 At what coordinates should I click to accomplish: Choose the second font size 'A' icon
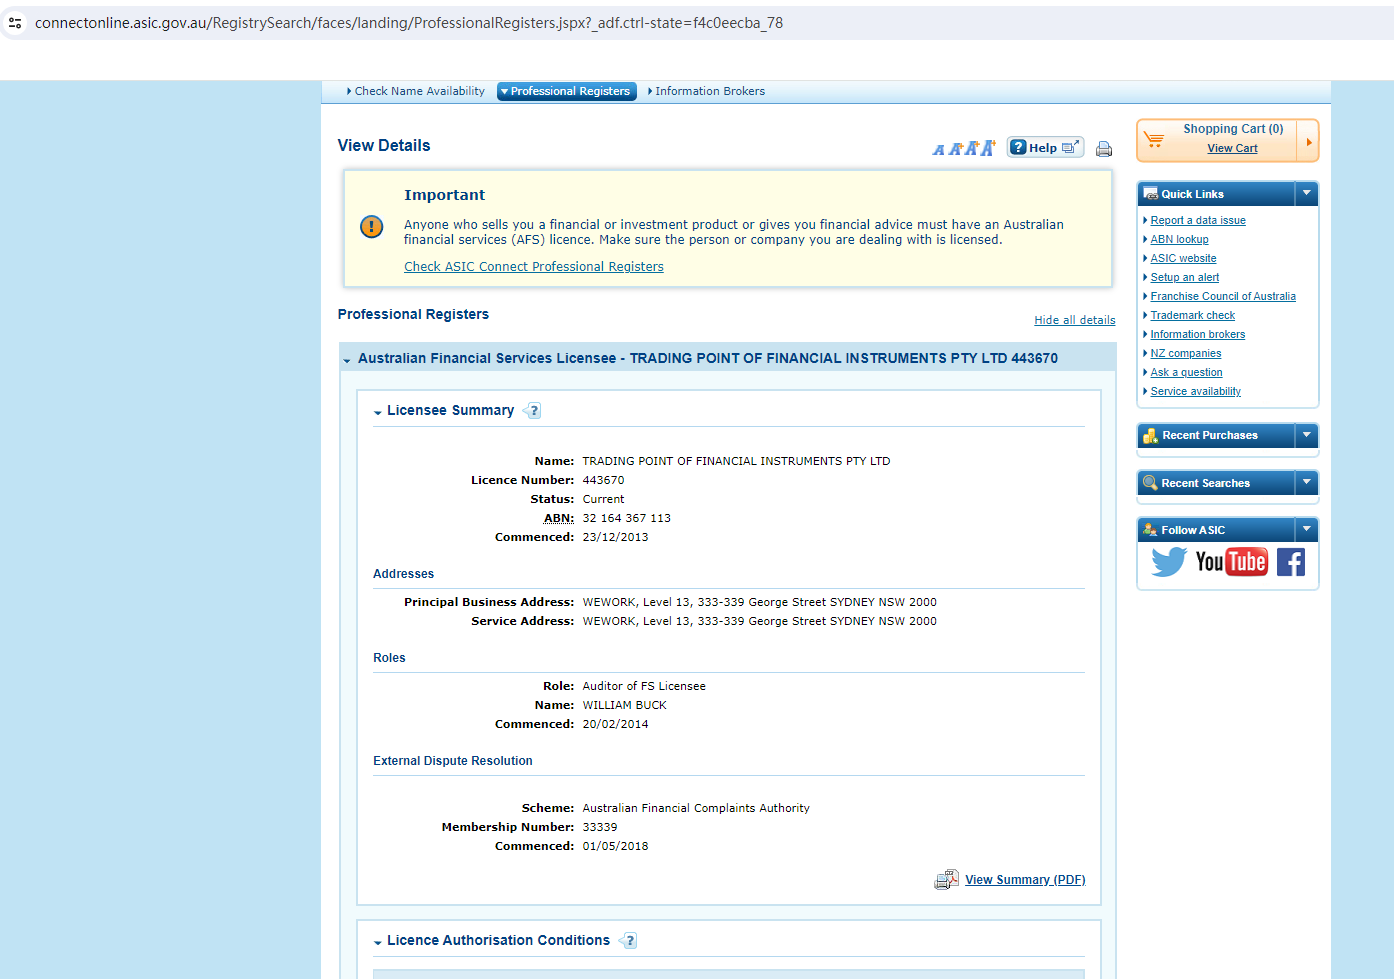(x=955, y=149)
